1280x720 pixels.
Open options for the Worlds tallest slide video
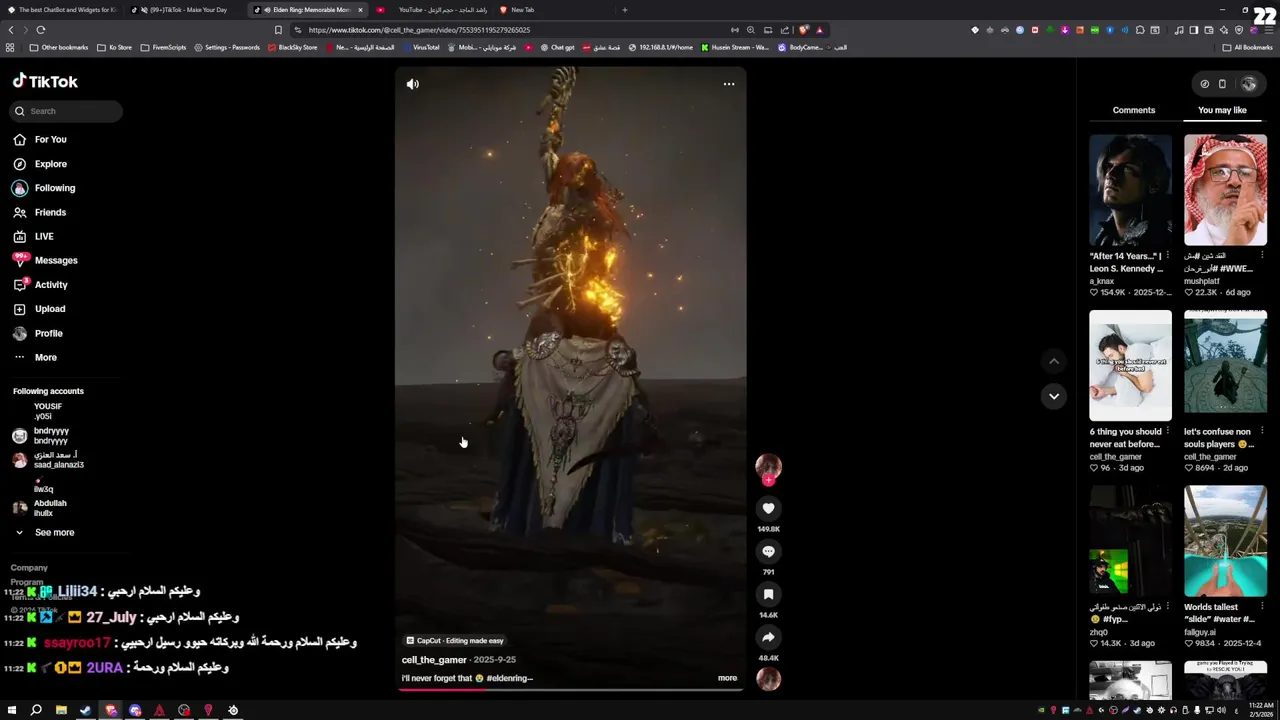coord(1262,607)
